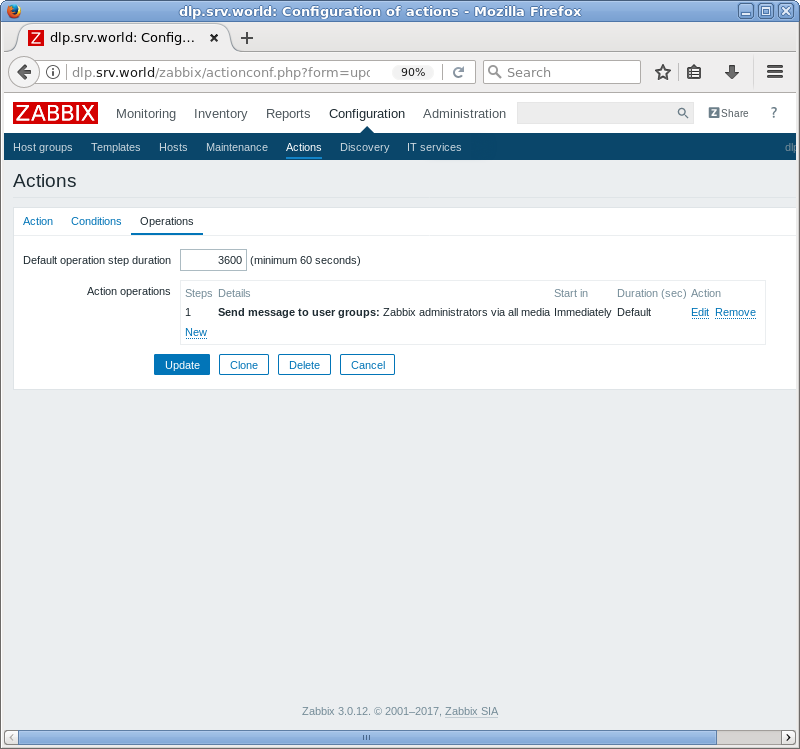Click the "Send message to user groups" details text
This screenshot has width=800, height=749.
tap(298, 312)
